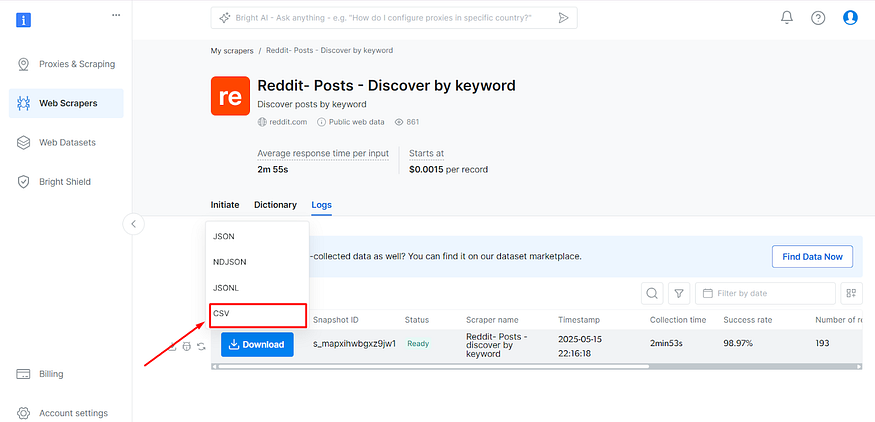Choose NDJSON download format
The height and width of the screenshot is (422, 875).
pos(257,262)
